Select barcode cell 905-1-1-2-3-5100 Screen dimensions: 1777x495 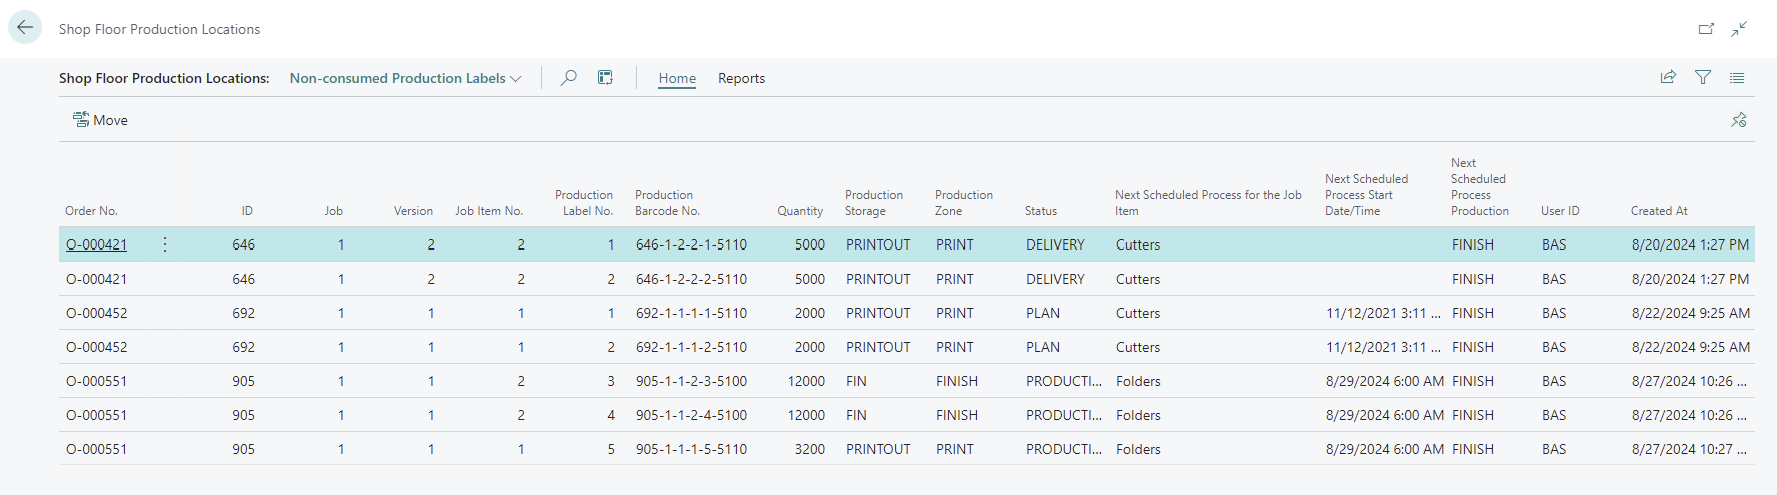[691, 381]
